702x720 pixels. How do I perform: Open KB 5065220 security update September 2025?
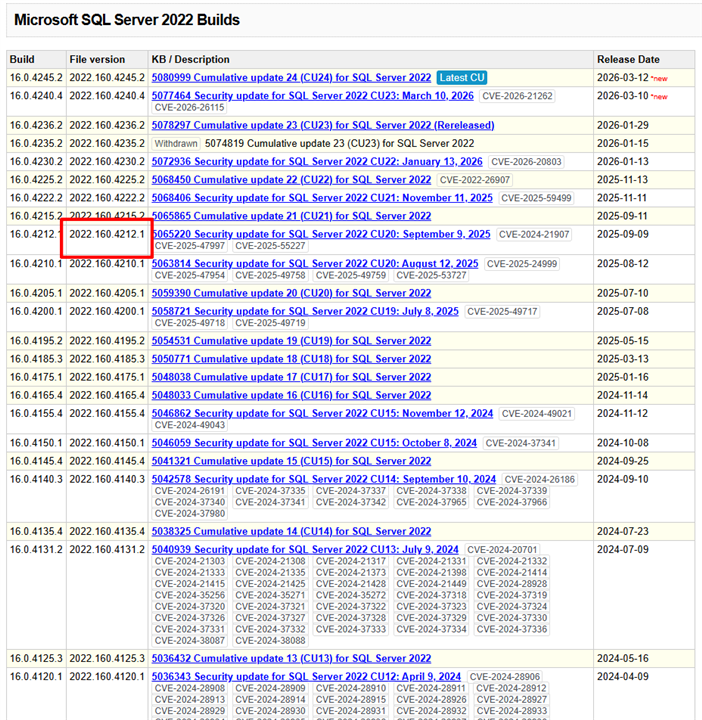321,235
